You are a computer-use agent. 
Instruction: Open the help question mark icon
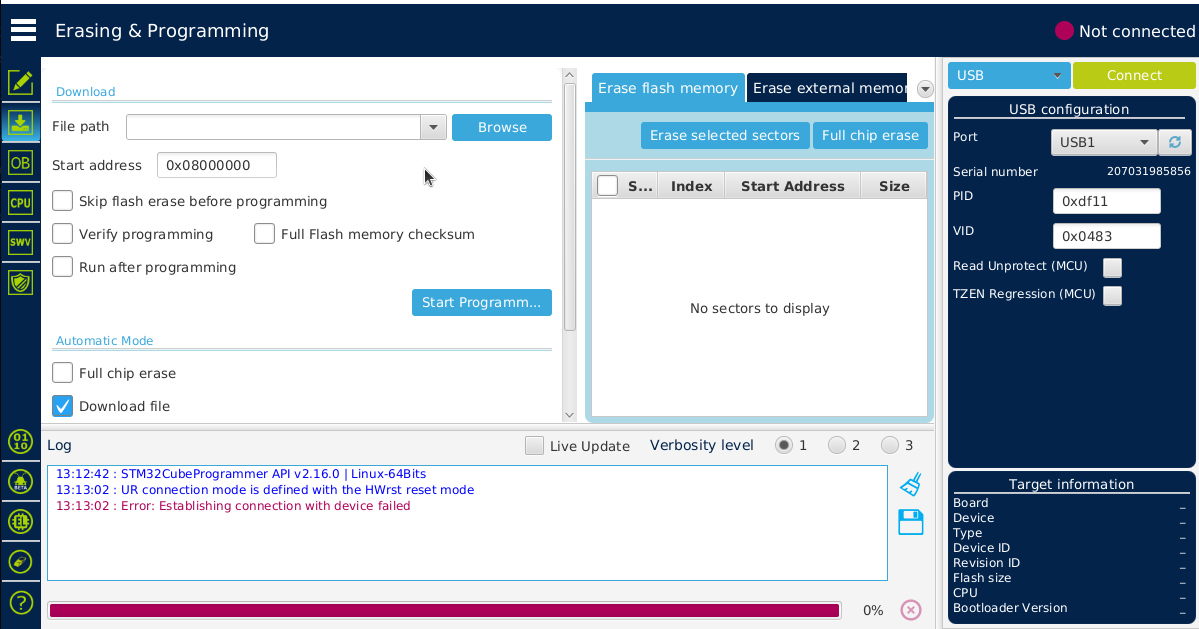click(20, 602)
